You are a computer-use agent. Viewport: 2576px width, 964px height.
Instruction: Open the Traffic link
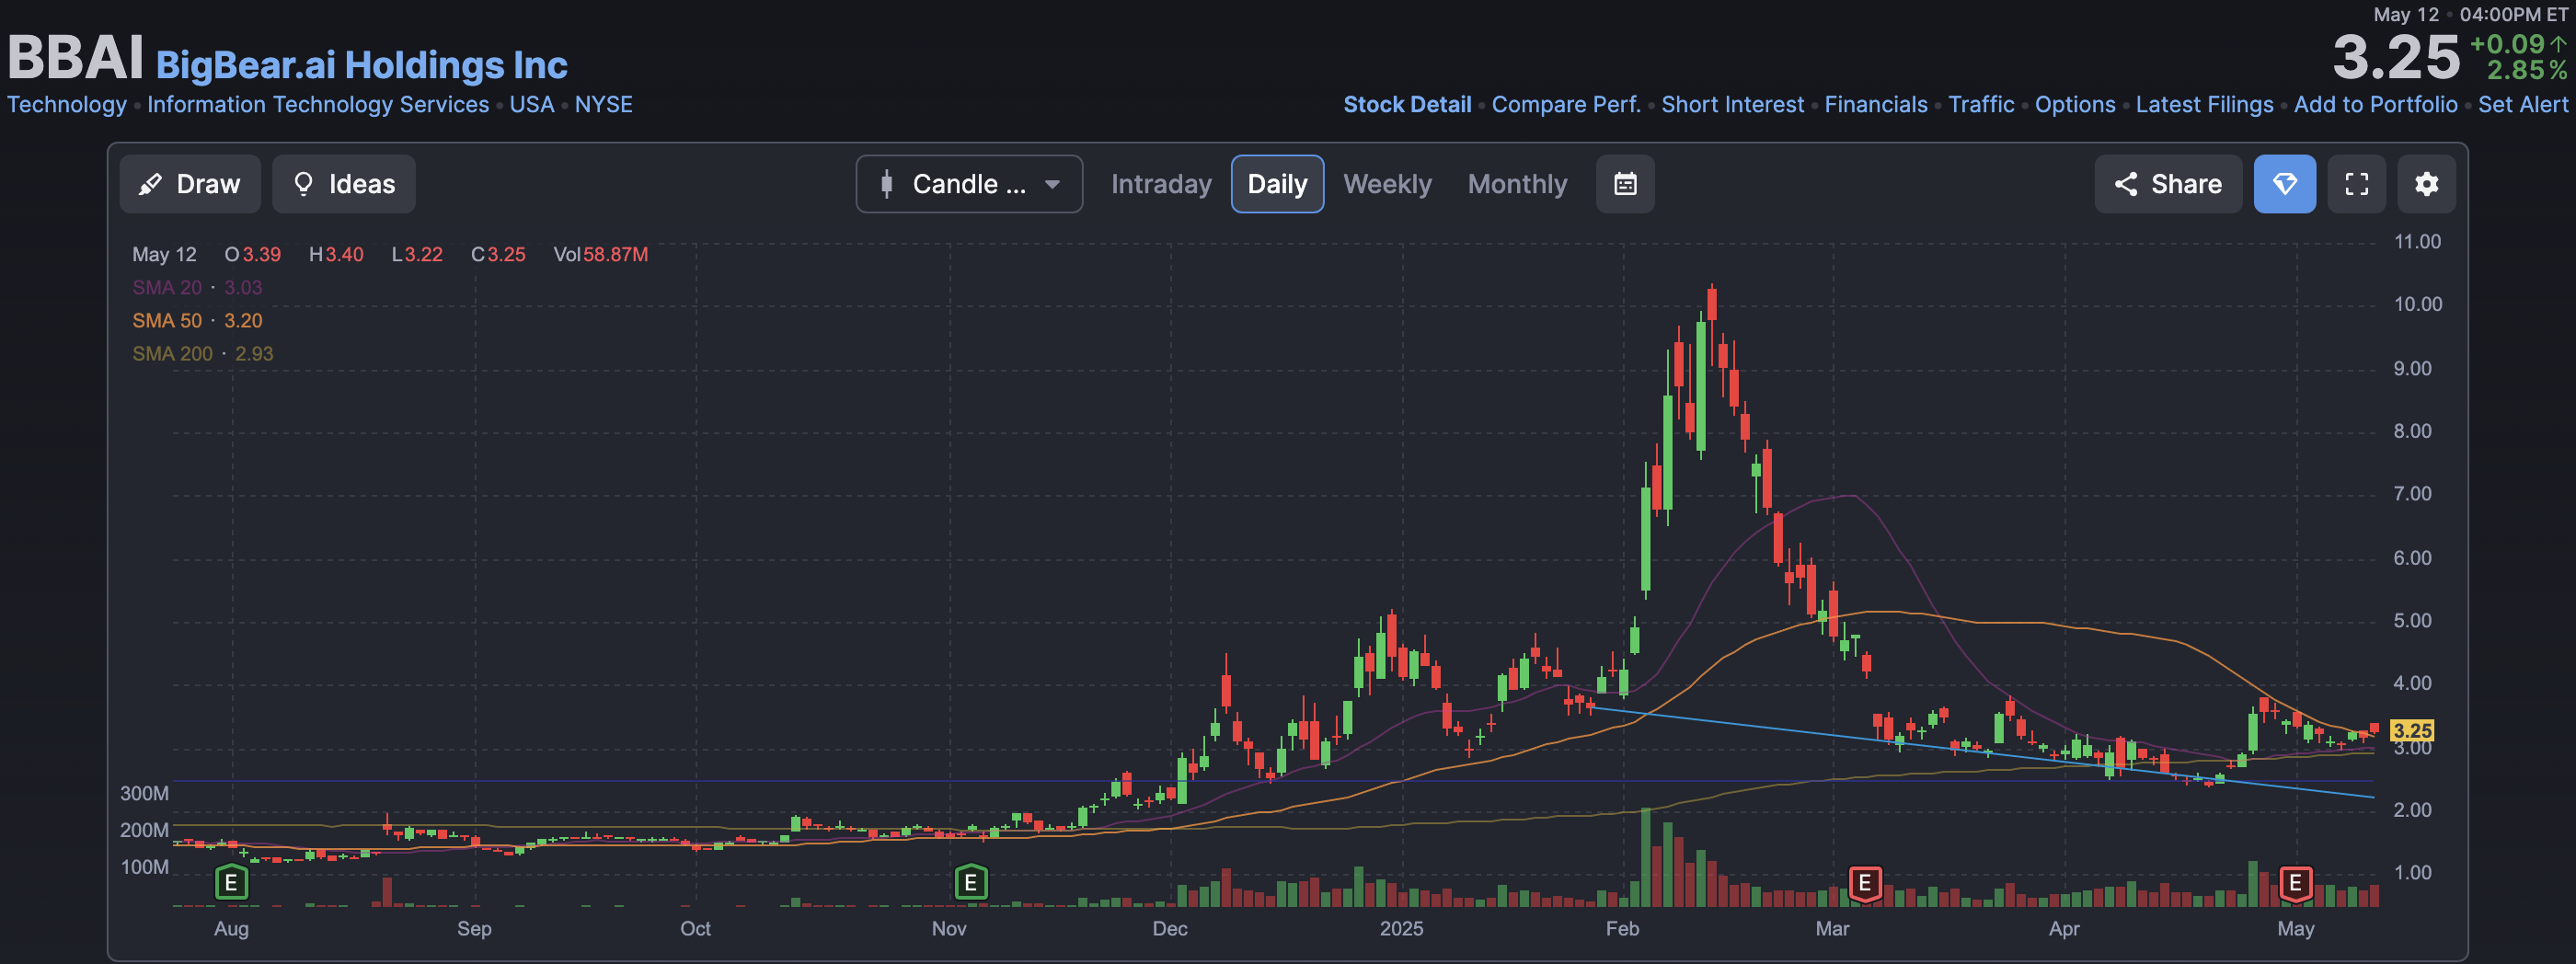[x=1981, y=104]
